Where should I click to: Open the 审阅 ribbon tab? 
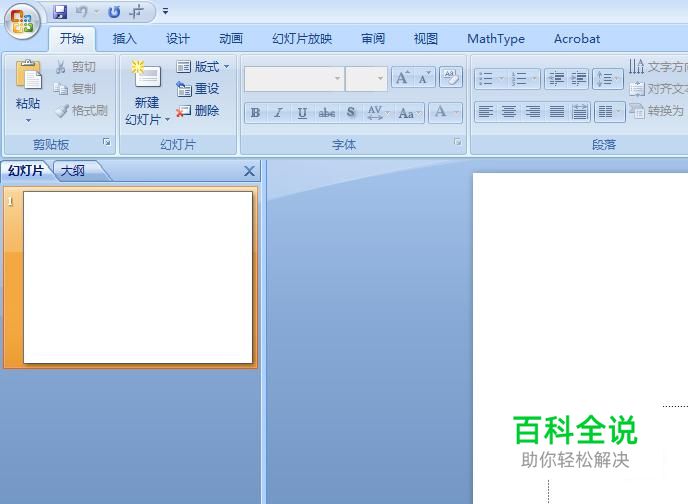point(373,39)
